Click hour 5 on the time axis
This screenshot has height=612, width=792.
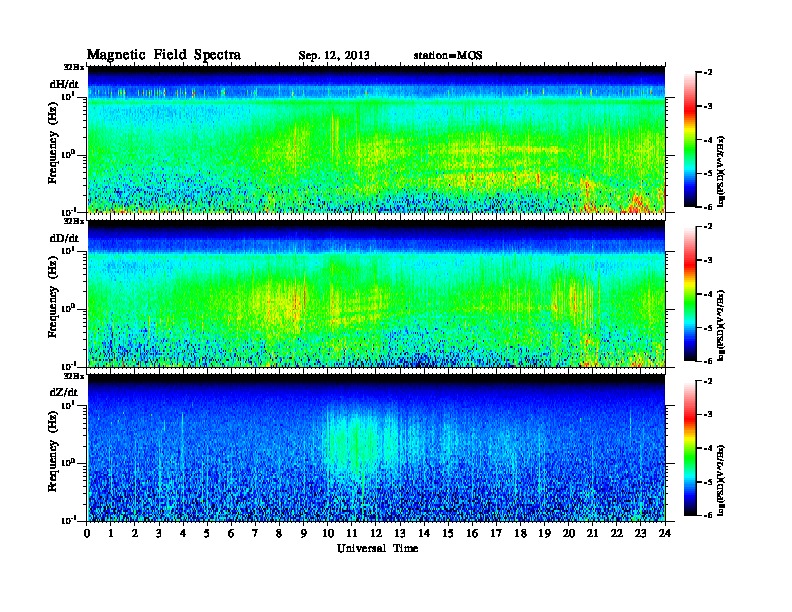click(x=207, y=533)
